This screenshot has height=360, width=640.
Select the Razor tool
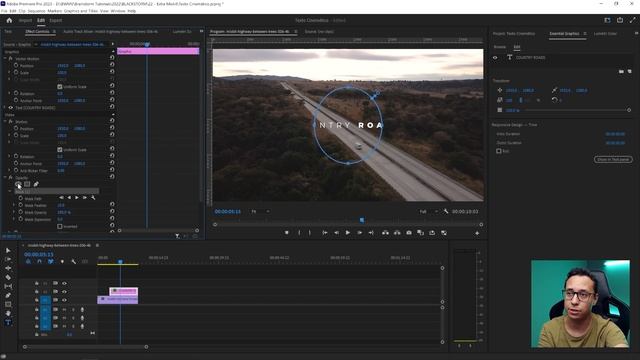pos(8,277)
